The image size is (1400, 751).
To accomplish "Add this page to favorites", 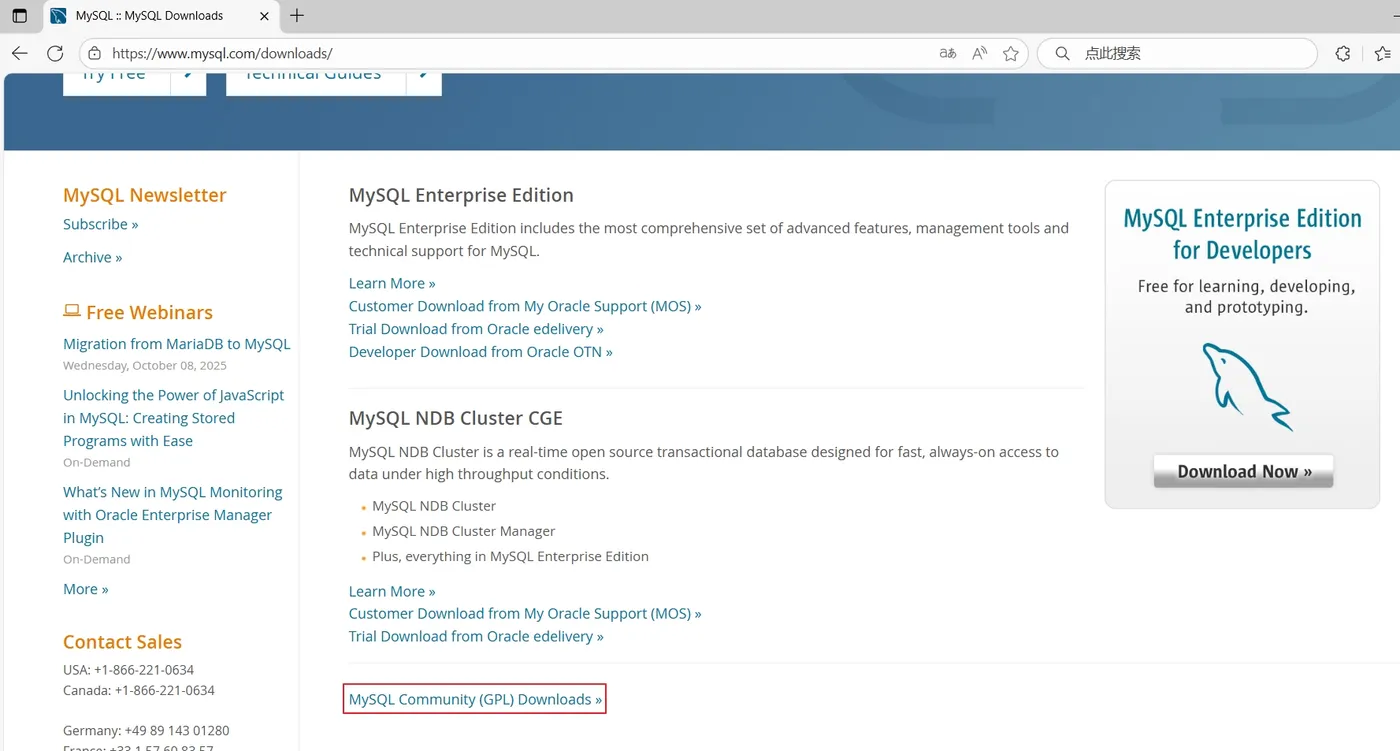I will pyautogui.click(x=1011, y=54).
